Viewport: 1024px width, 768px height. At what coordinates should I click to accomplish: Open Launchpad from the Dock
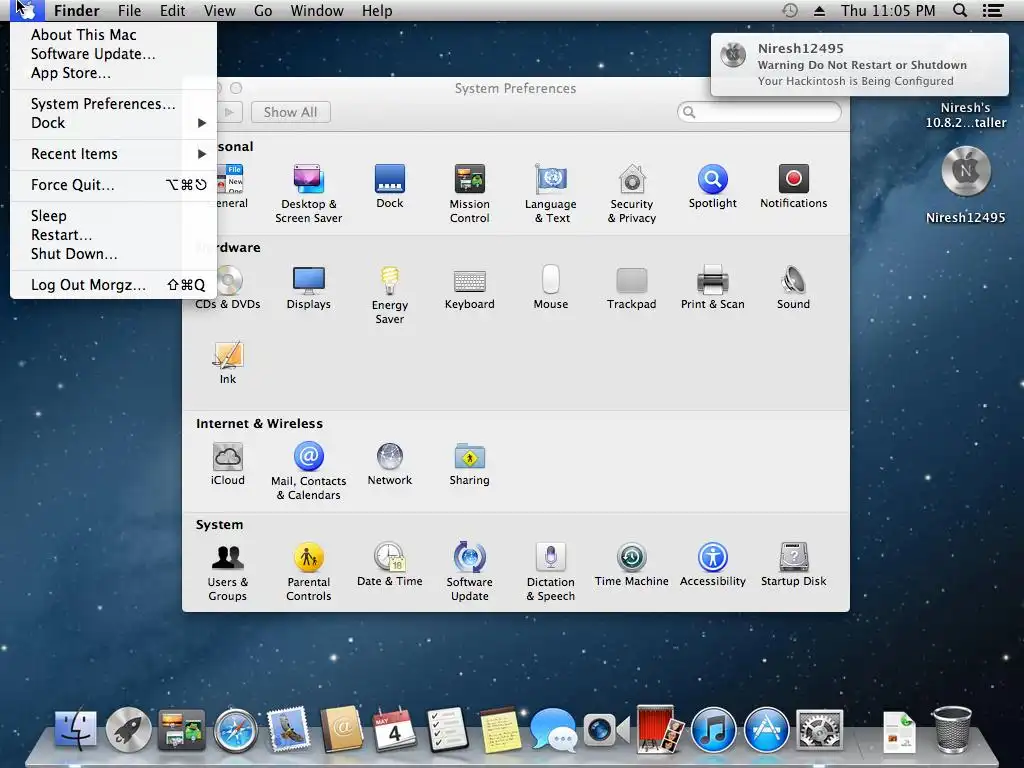point(129,729)
